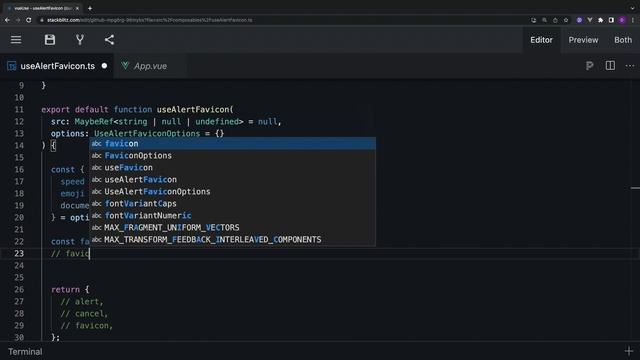Image resolution: width=640 pixels, height=360 pixels.
Task: Choose 'FaviconOptions' autocomplete suggestion
Action: click(233, 156)
